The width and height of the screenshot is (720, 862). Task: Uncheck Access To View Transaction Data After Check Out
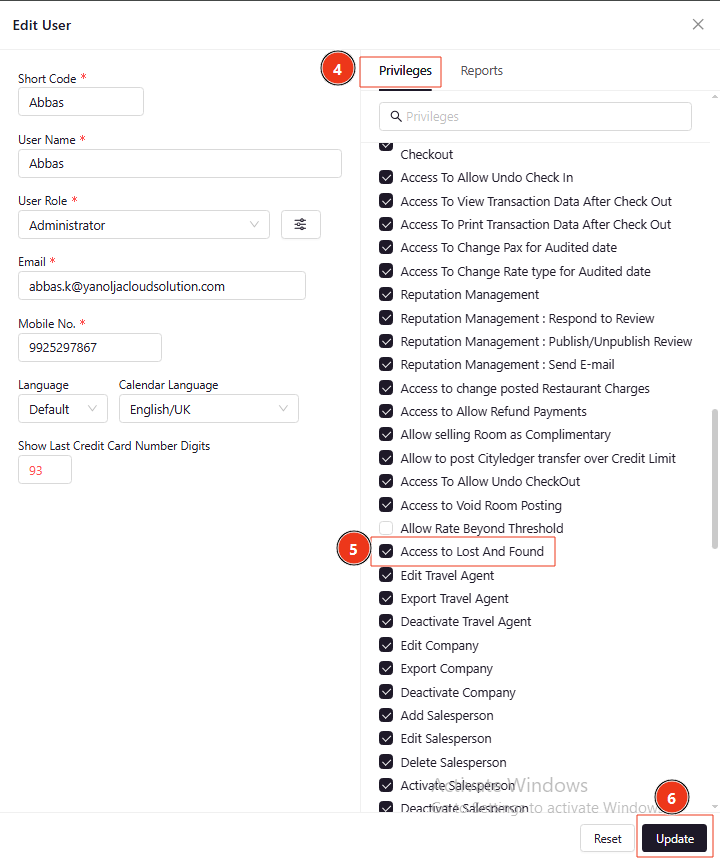[386, 201]
